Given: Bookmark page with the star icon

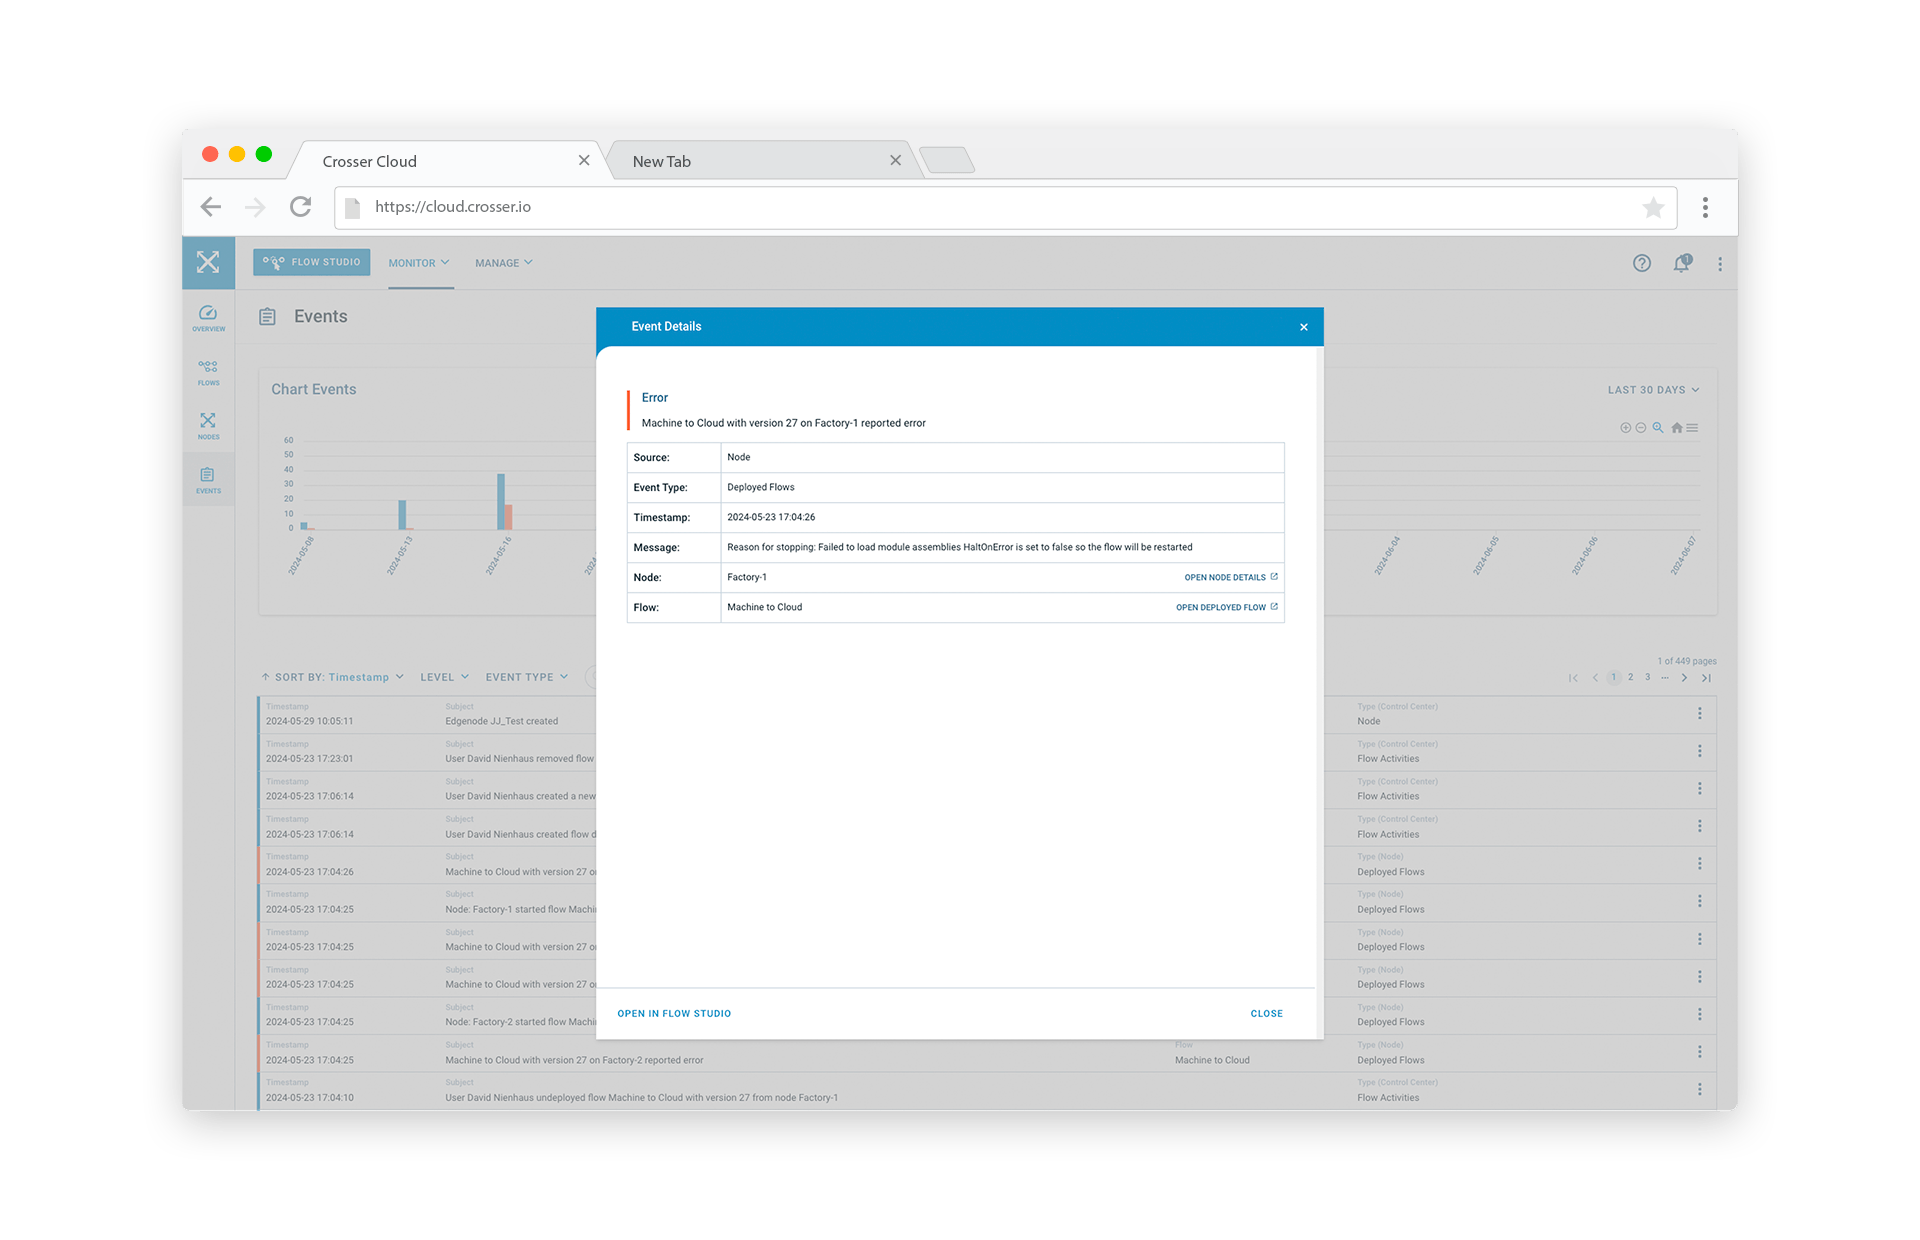Looking at the screenshot, I should pyautogui.click(x=1653, y=208).
